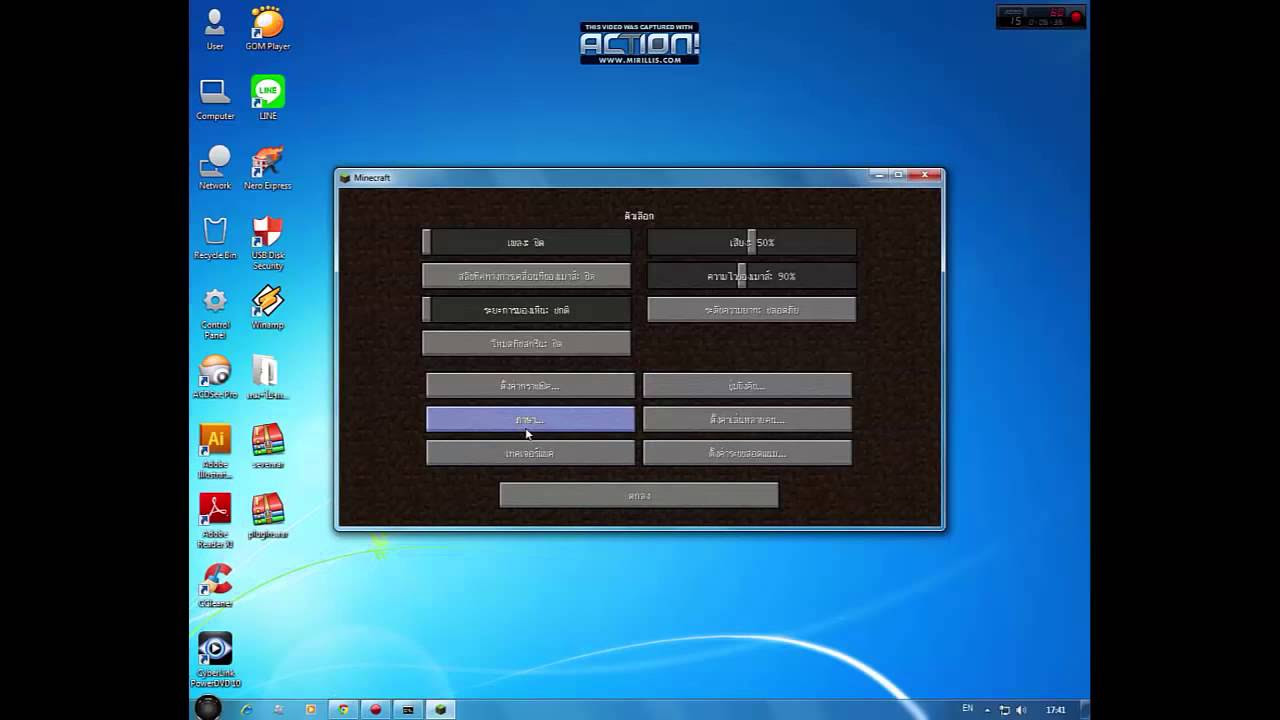Screen dimensions: 1280x720
Task: Adjust the Minecraft field of view slider
Action: (x=527, y=310)
